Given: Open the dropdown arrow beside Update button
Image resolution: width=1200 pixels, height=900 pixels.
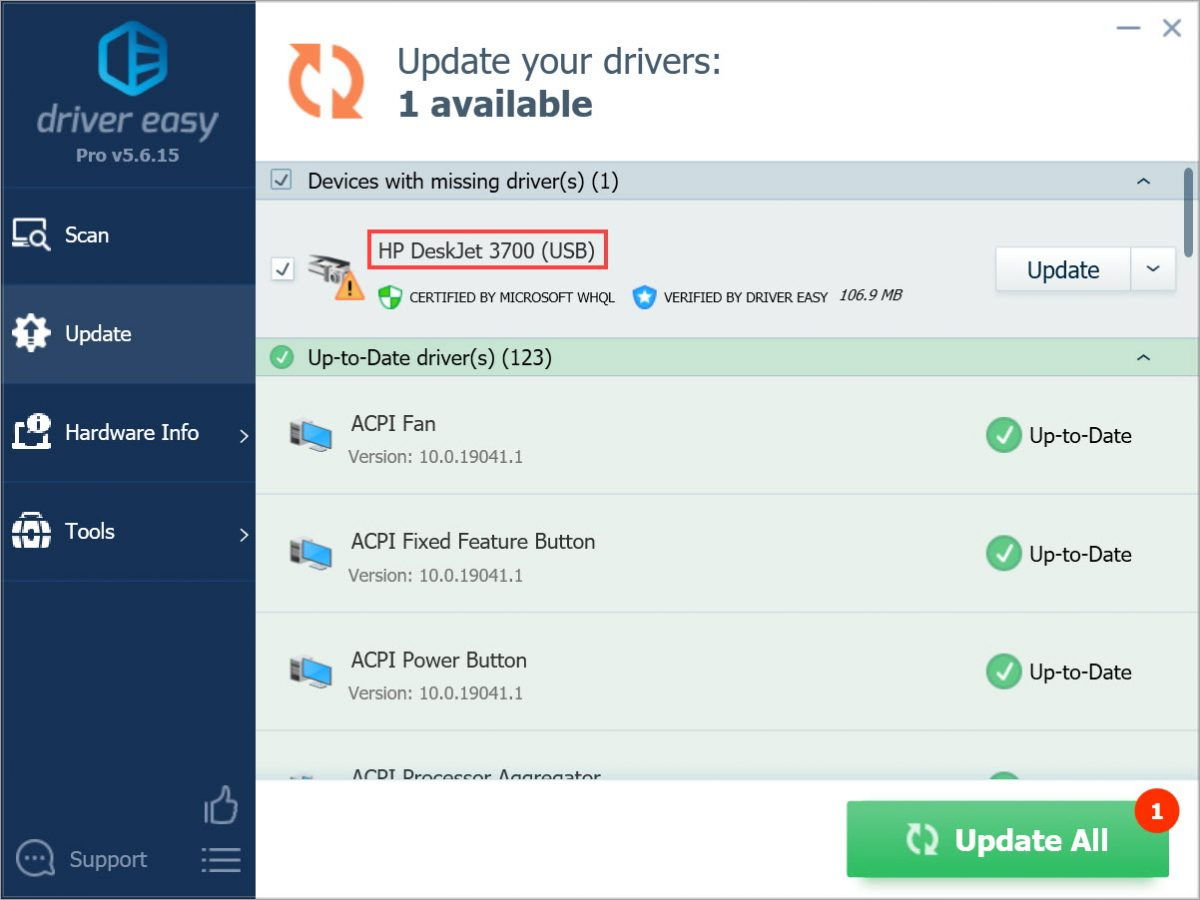Looking at the screenshot, I should pos(1153,270).
